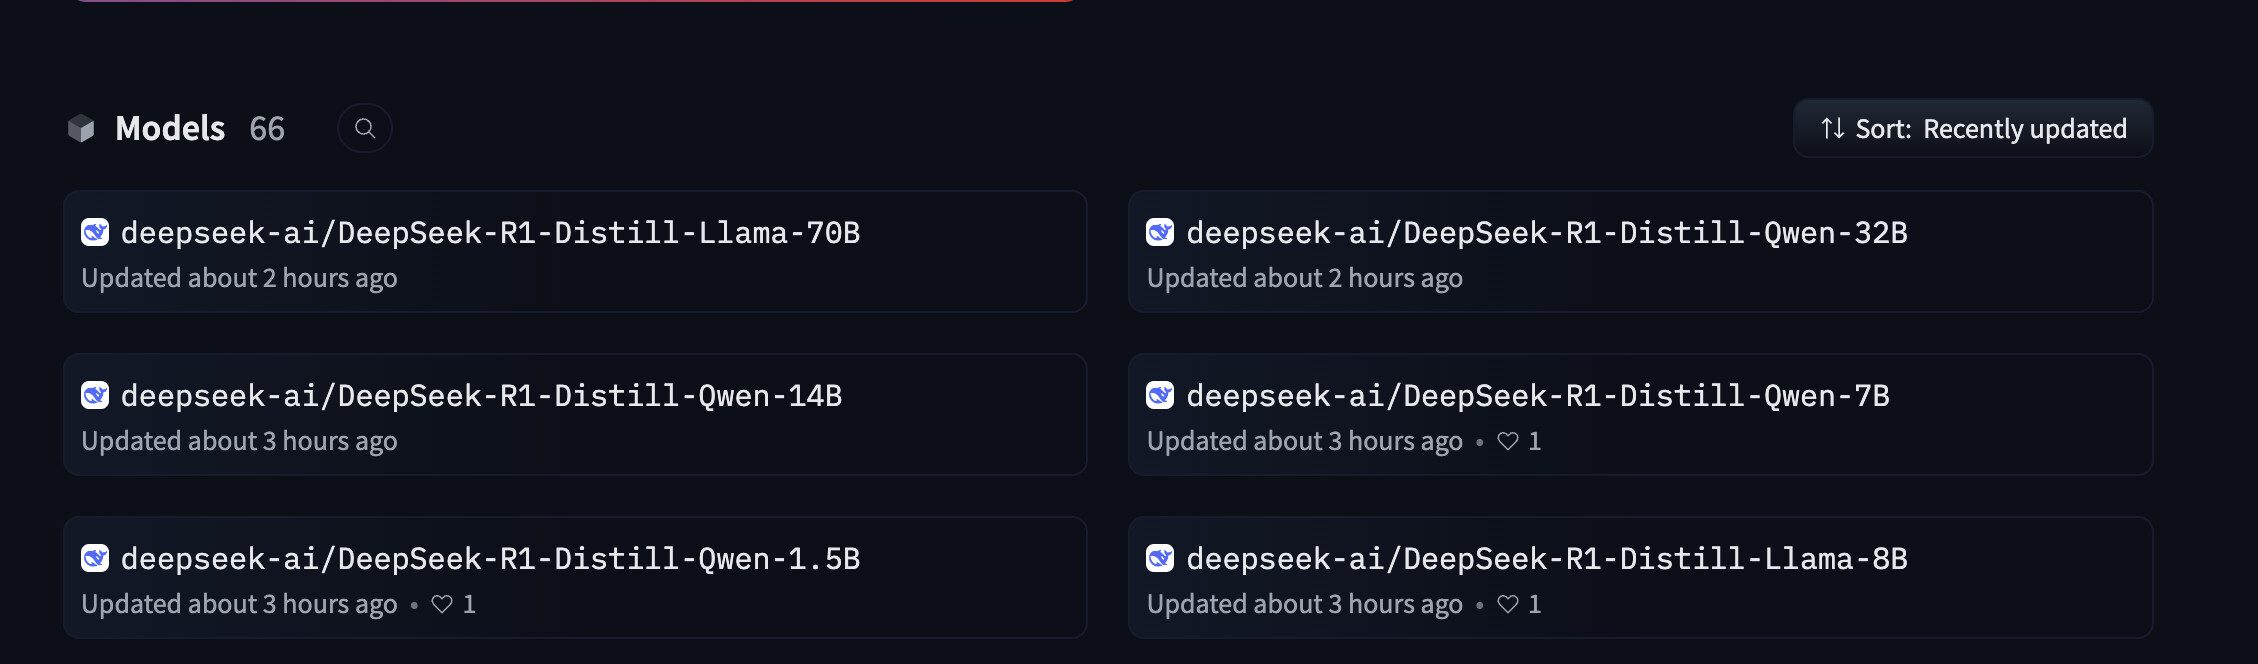Click the DeepSeek avatar on the Llama-70B card
The image size is (2258, 664).
click(x=95, y=233)
